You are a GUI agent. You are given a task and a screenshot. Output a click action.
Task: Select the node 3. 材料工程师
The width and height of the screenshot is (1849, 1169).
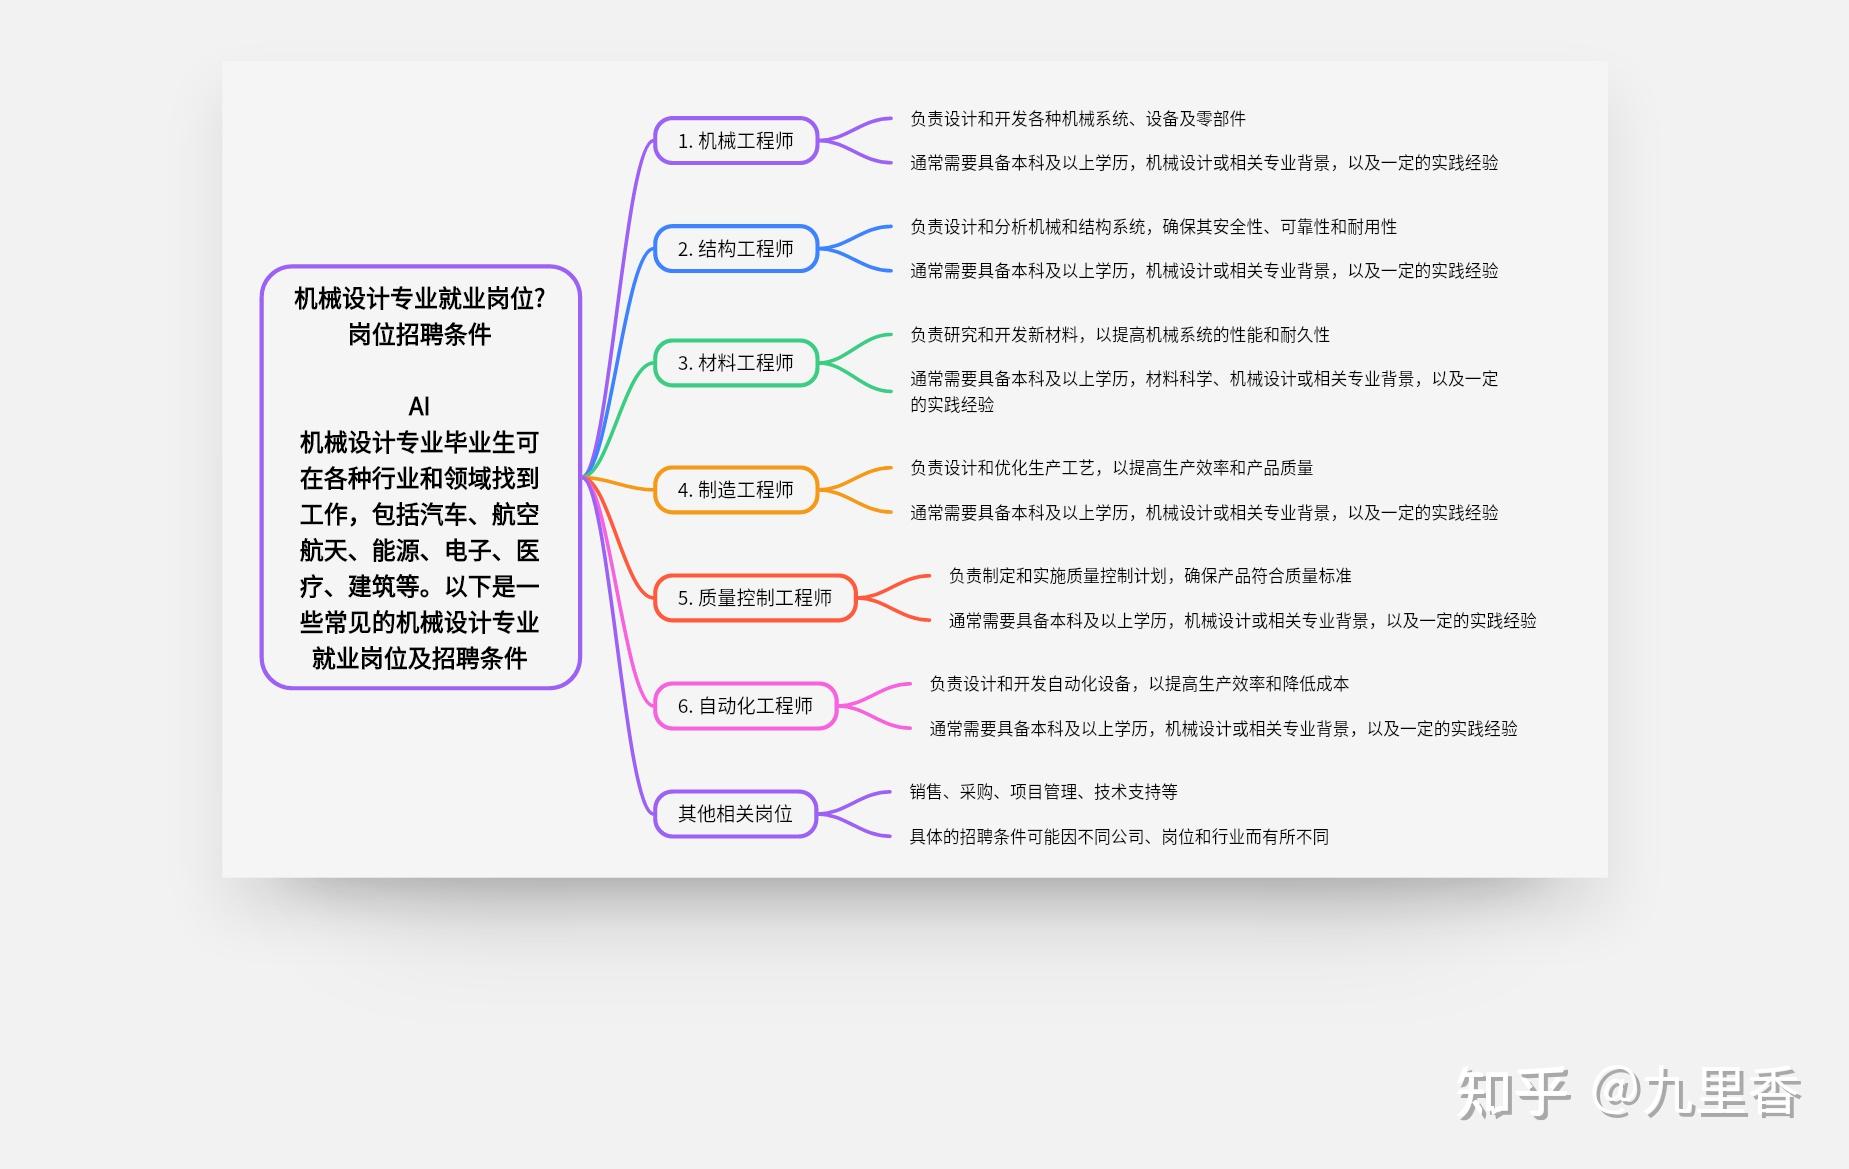(736, 363)
